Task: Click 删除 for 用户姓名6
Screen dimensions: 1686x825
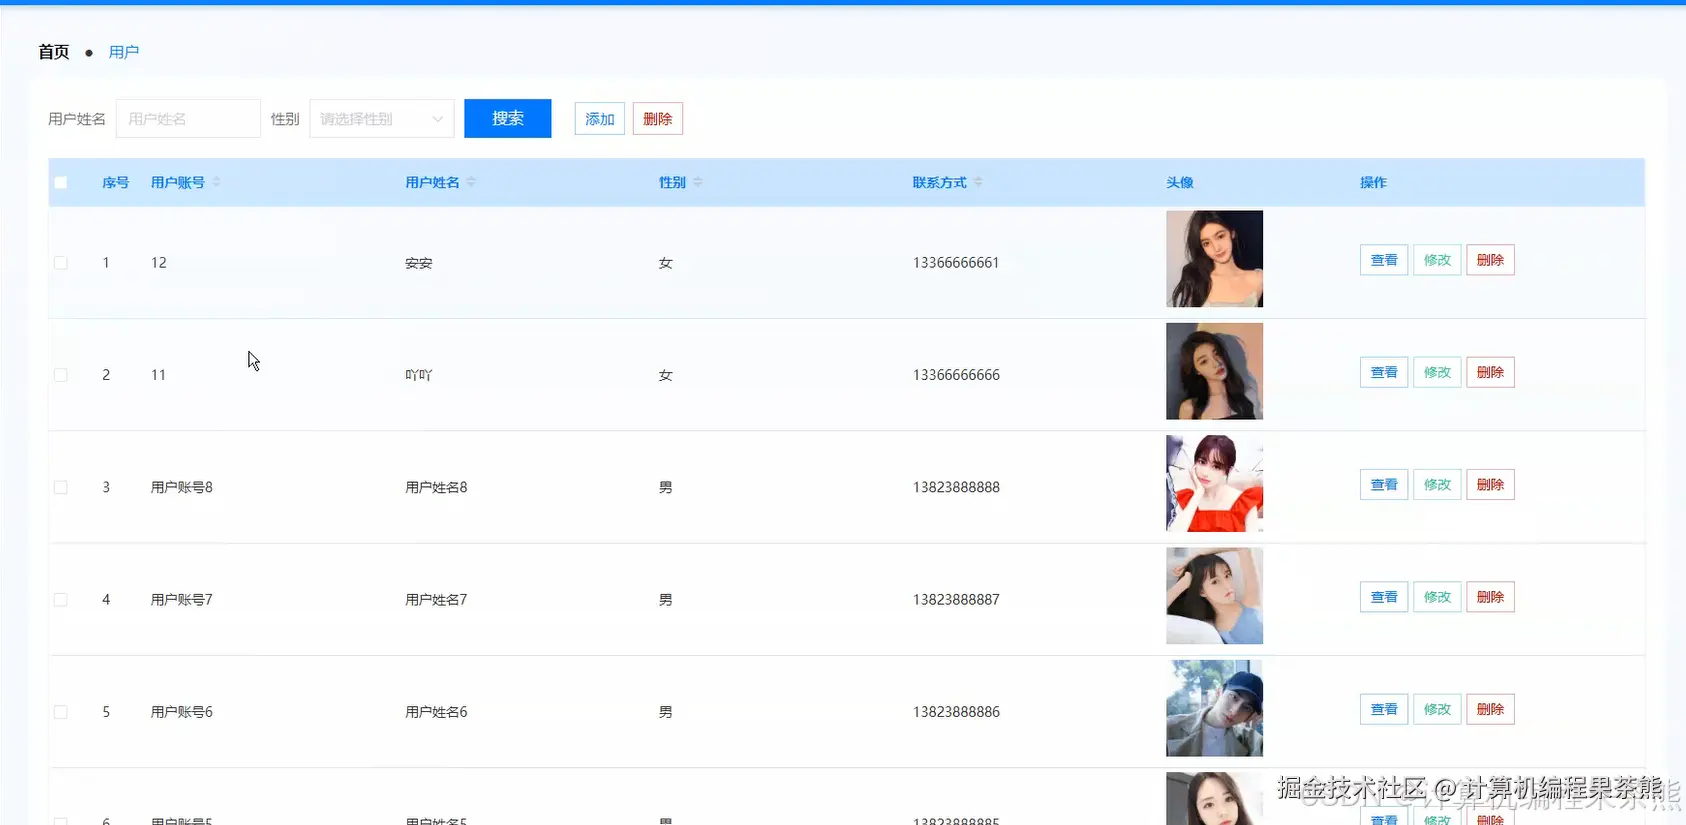Action: click(x=1490, y=709)
